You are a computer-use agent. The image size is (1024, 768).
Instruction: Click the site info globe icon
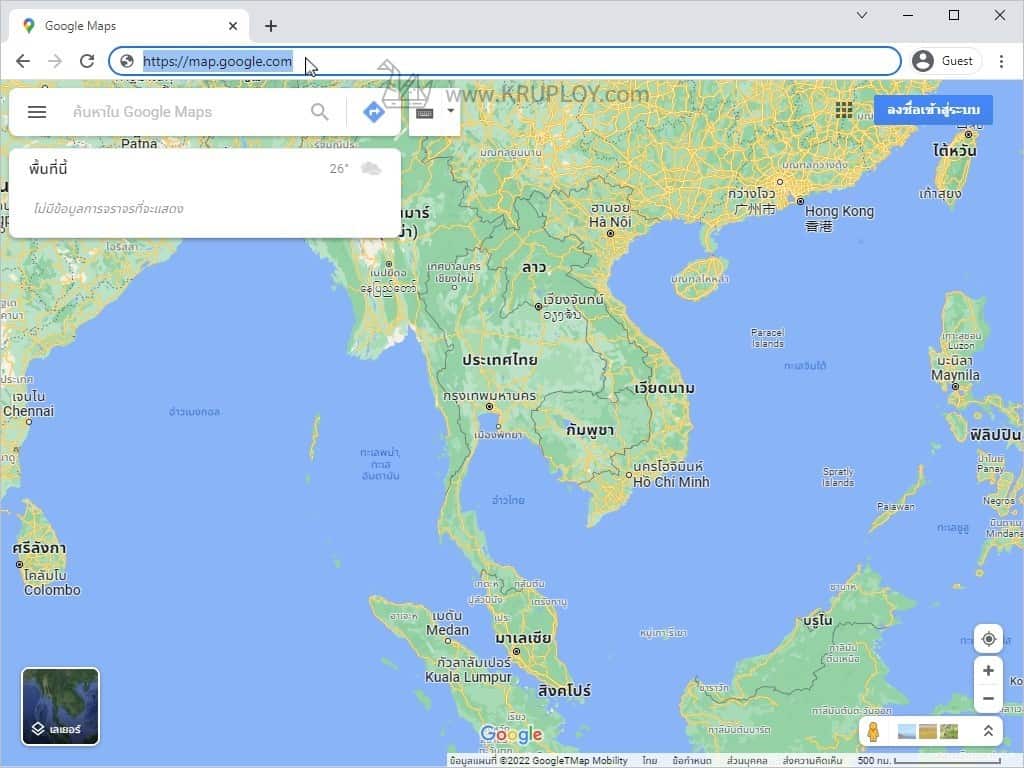[x=127, y=61]
